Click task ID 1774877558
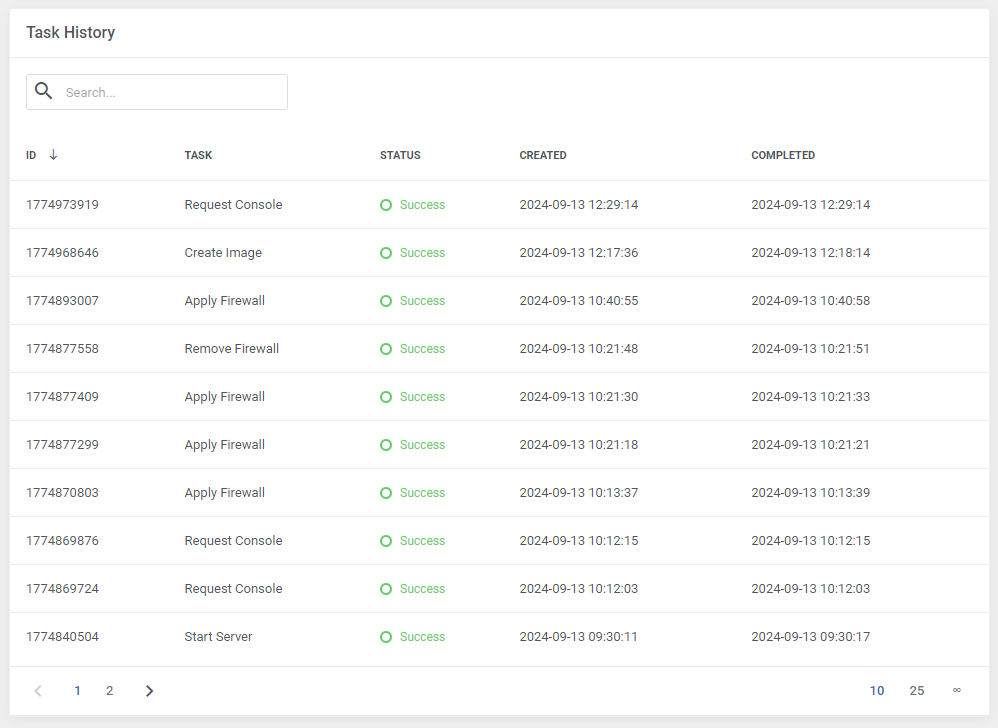 pos(62,349)
